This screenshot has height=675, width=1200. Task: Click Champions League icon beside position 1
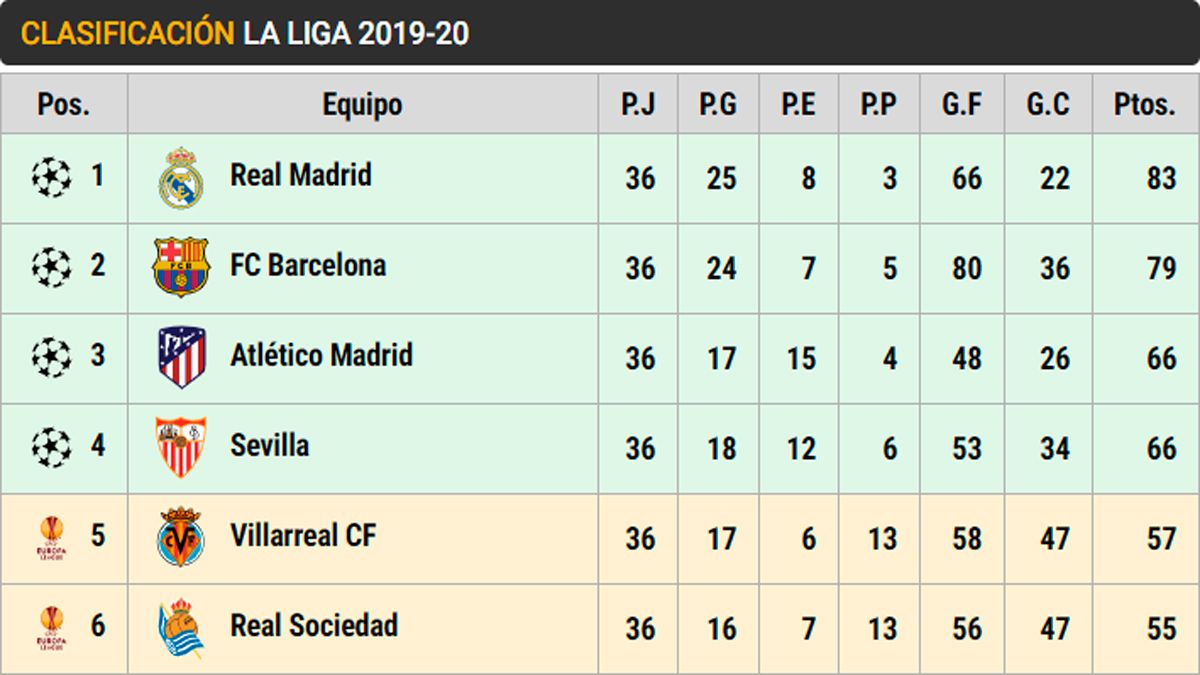pos(52,178)
